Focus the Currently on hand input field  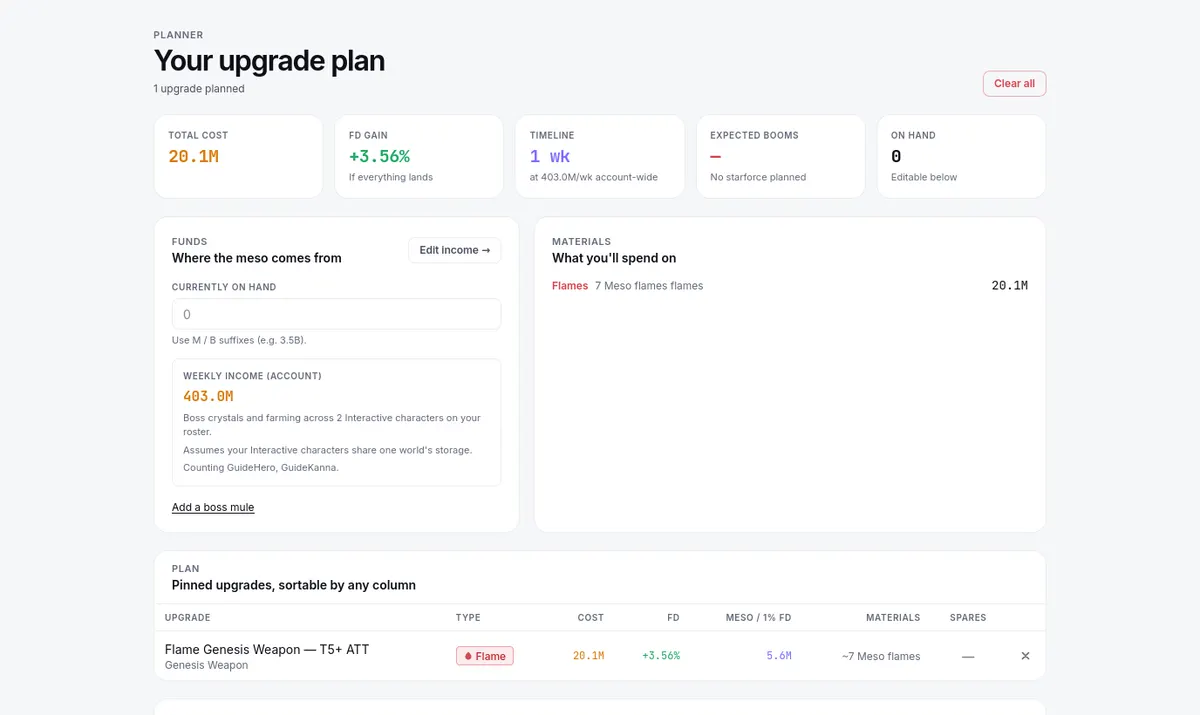(x=336, y=314)
